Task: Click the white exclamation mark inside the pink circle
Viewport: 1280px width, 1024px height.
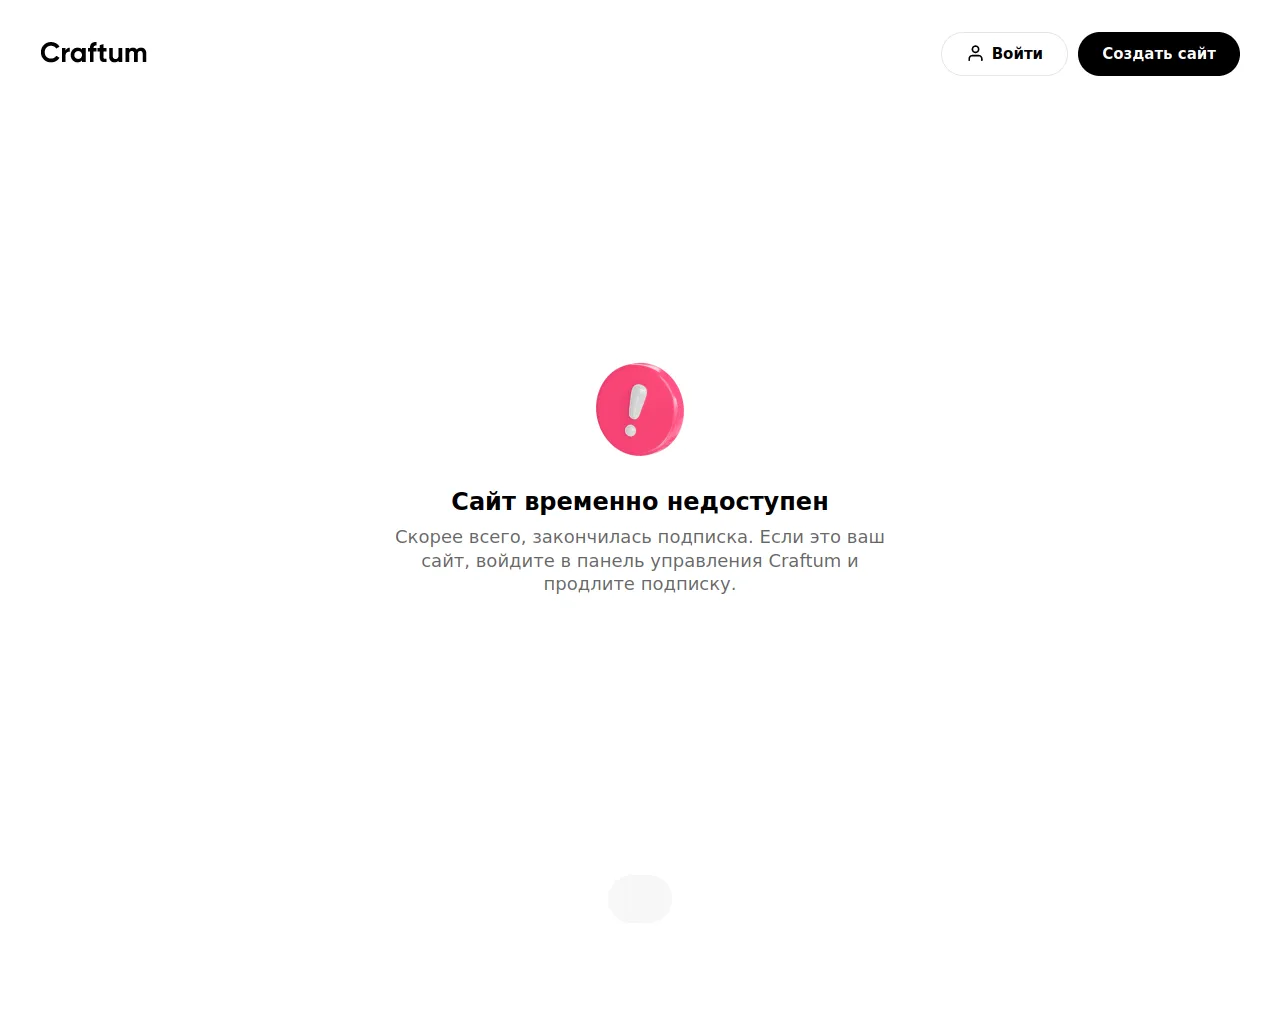Action: (x=635, y=411)
